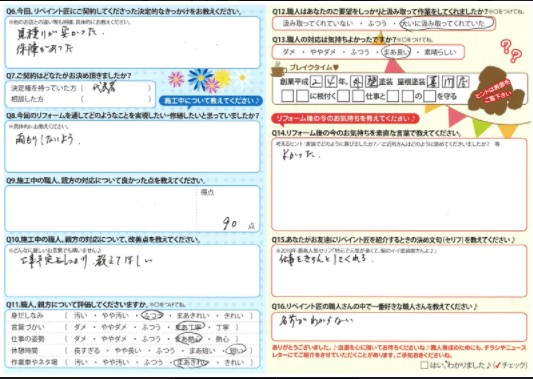
Task: Select 短い in the 休憩時間 row
Action: coord(236,350)
